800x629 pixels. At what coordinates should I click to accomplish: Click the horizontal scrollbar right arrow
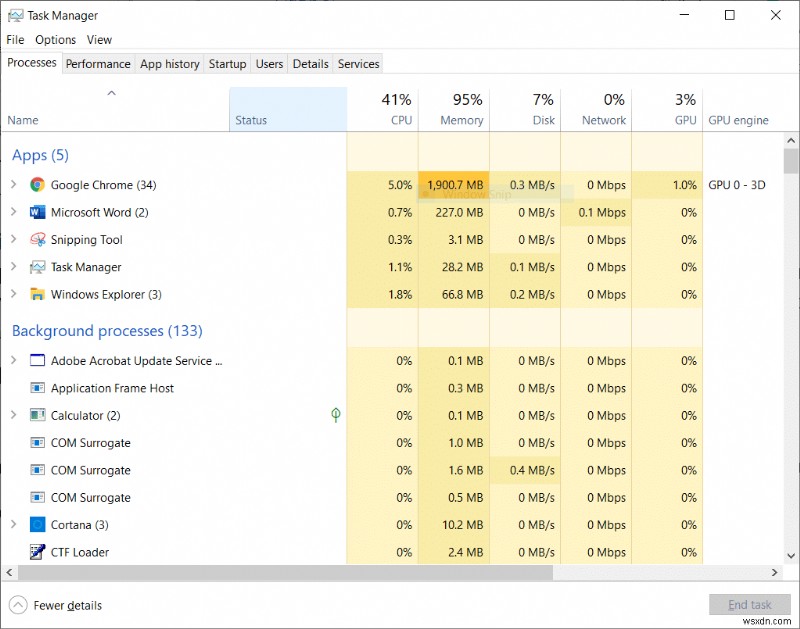pos(774,573)
